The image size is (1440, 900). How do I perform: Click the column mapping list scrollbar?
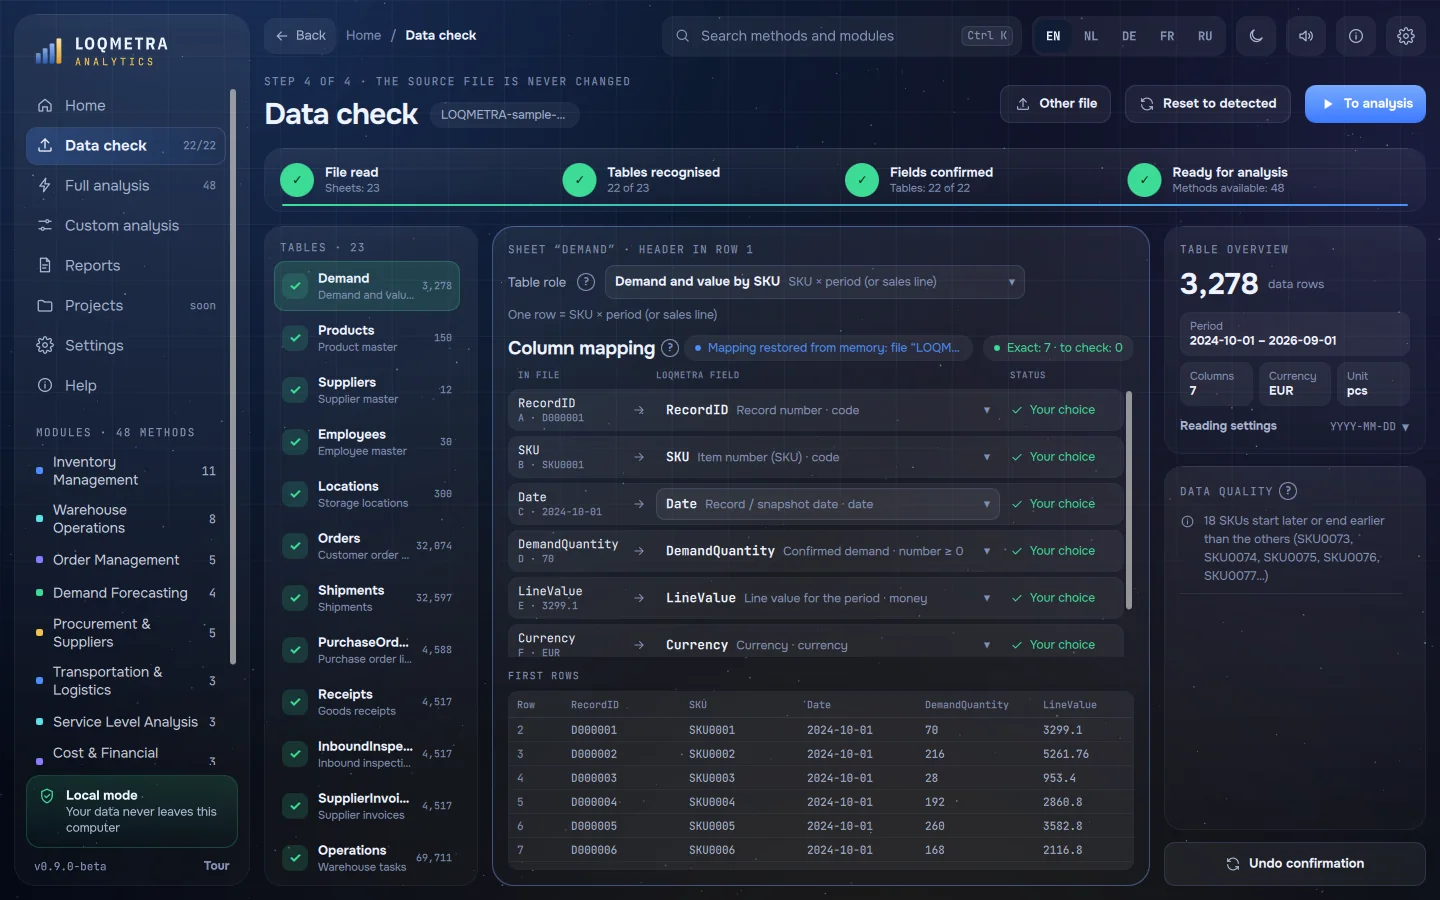click(x=1129, y=500)
